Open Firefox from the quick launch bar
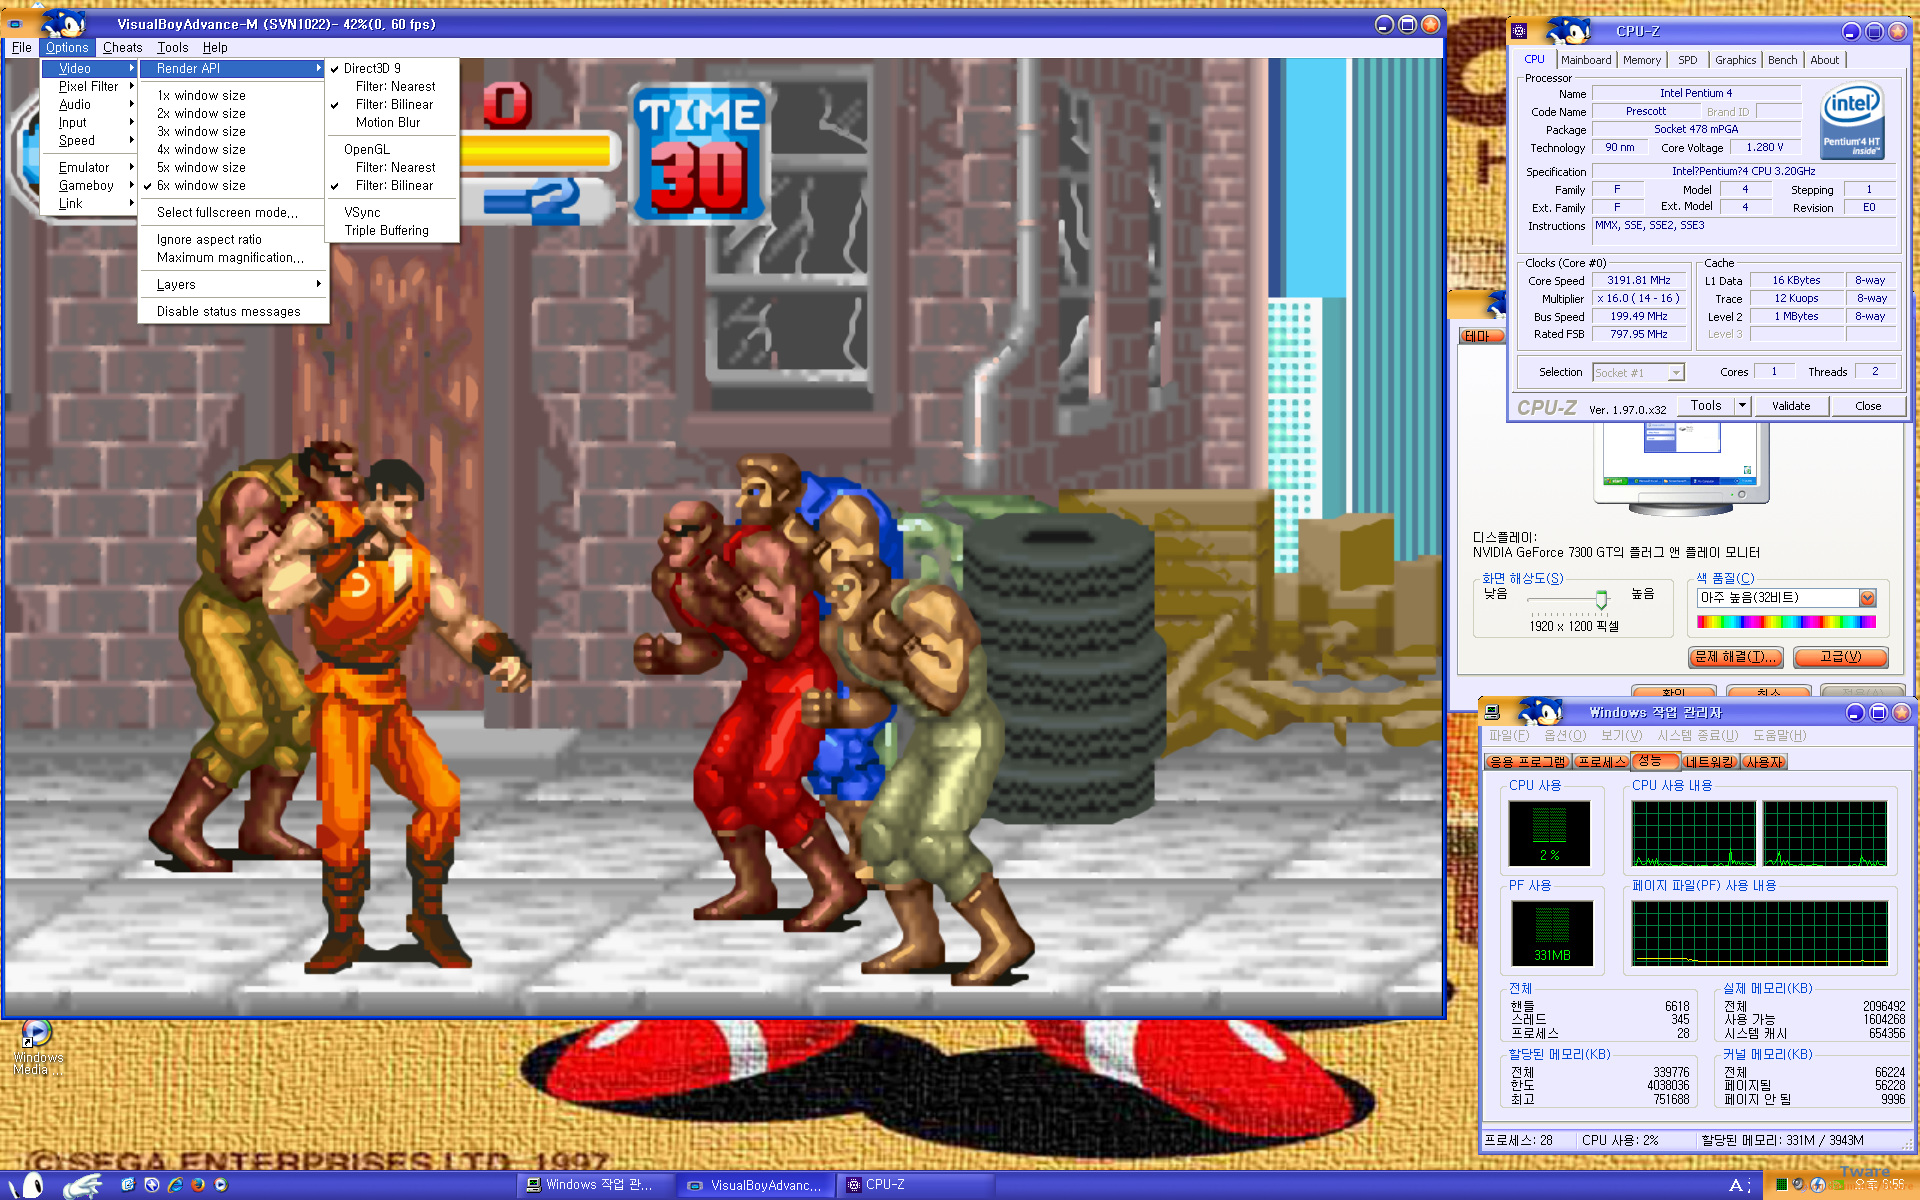 tap(198, 1185)
